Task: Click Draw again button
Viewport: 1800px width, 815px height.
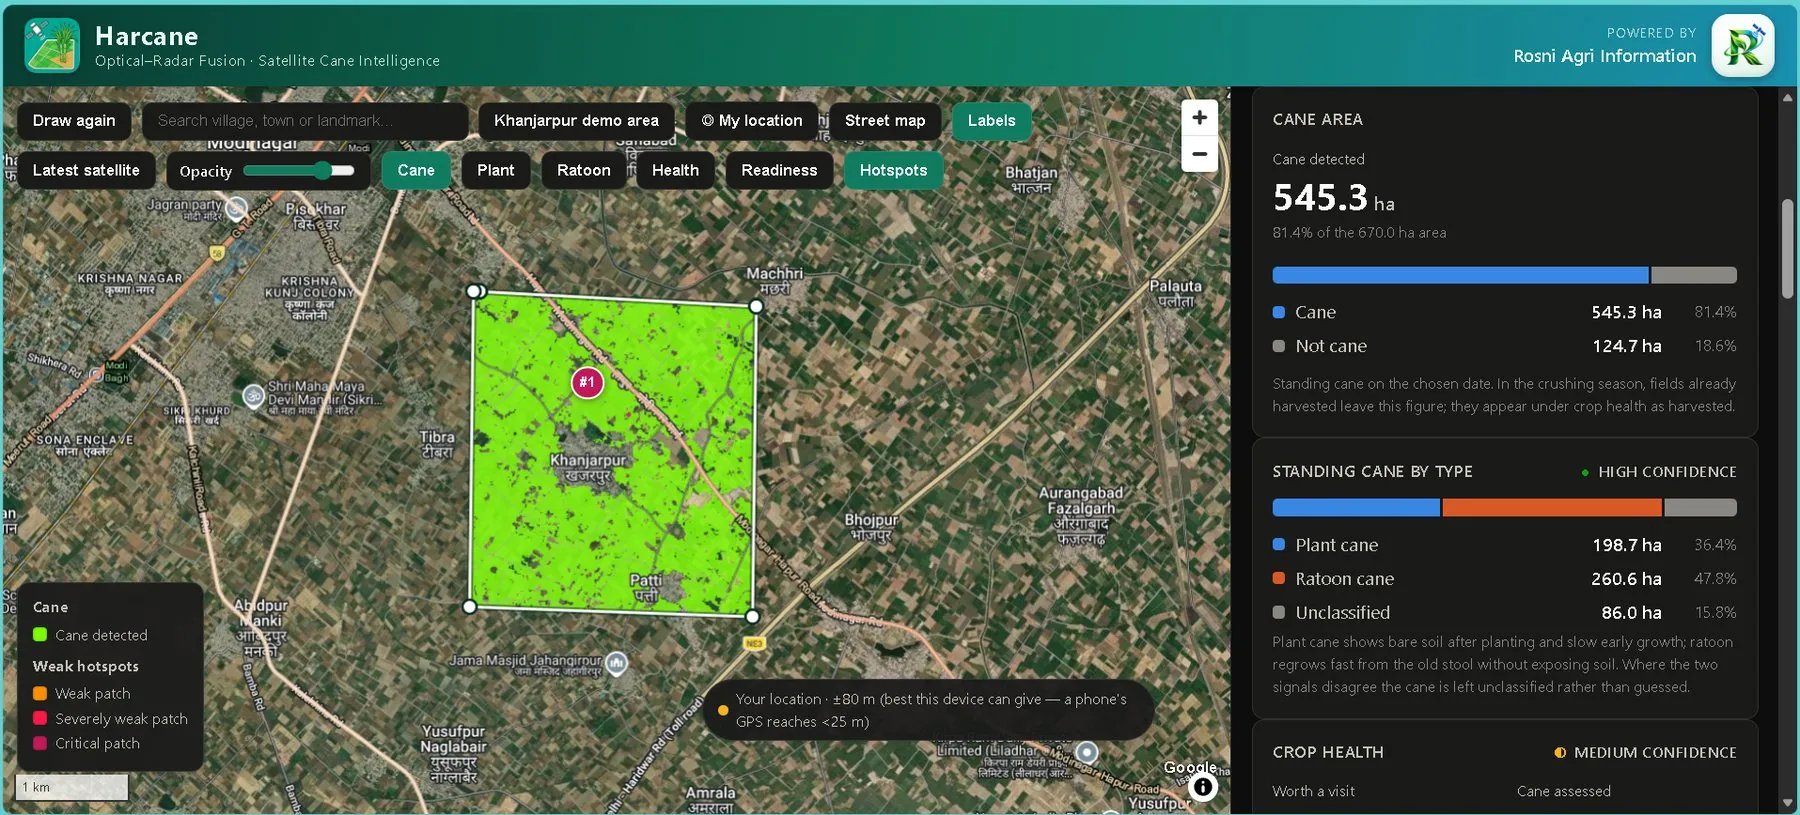Action: 74,121
